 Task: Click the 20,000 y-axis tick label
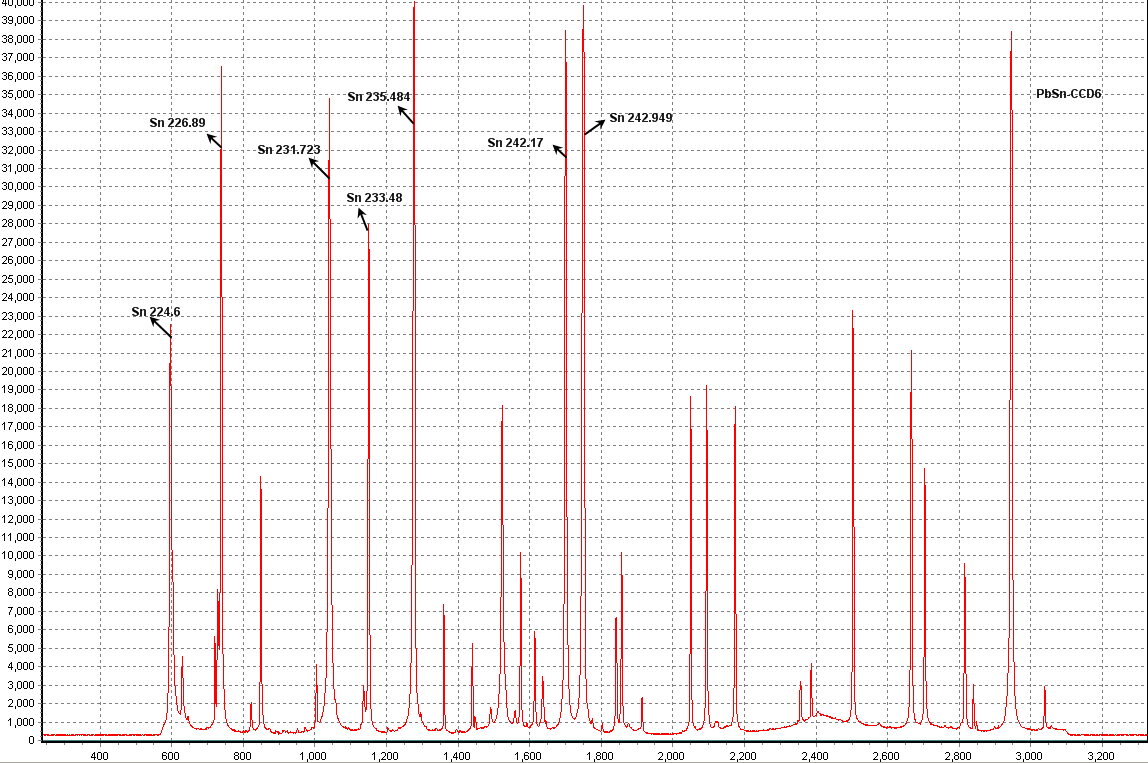pyautogui.click(x=20, y=371)
